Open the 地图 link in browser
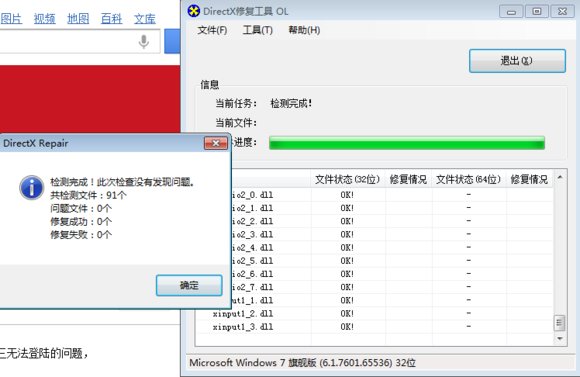 pyautogui.click(x=78, y=18)
